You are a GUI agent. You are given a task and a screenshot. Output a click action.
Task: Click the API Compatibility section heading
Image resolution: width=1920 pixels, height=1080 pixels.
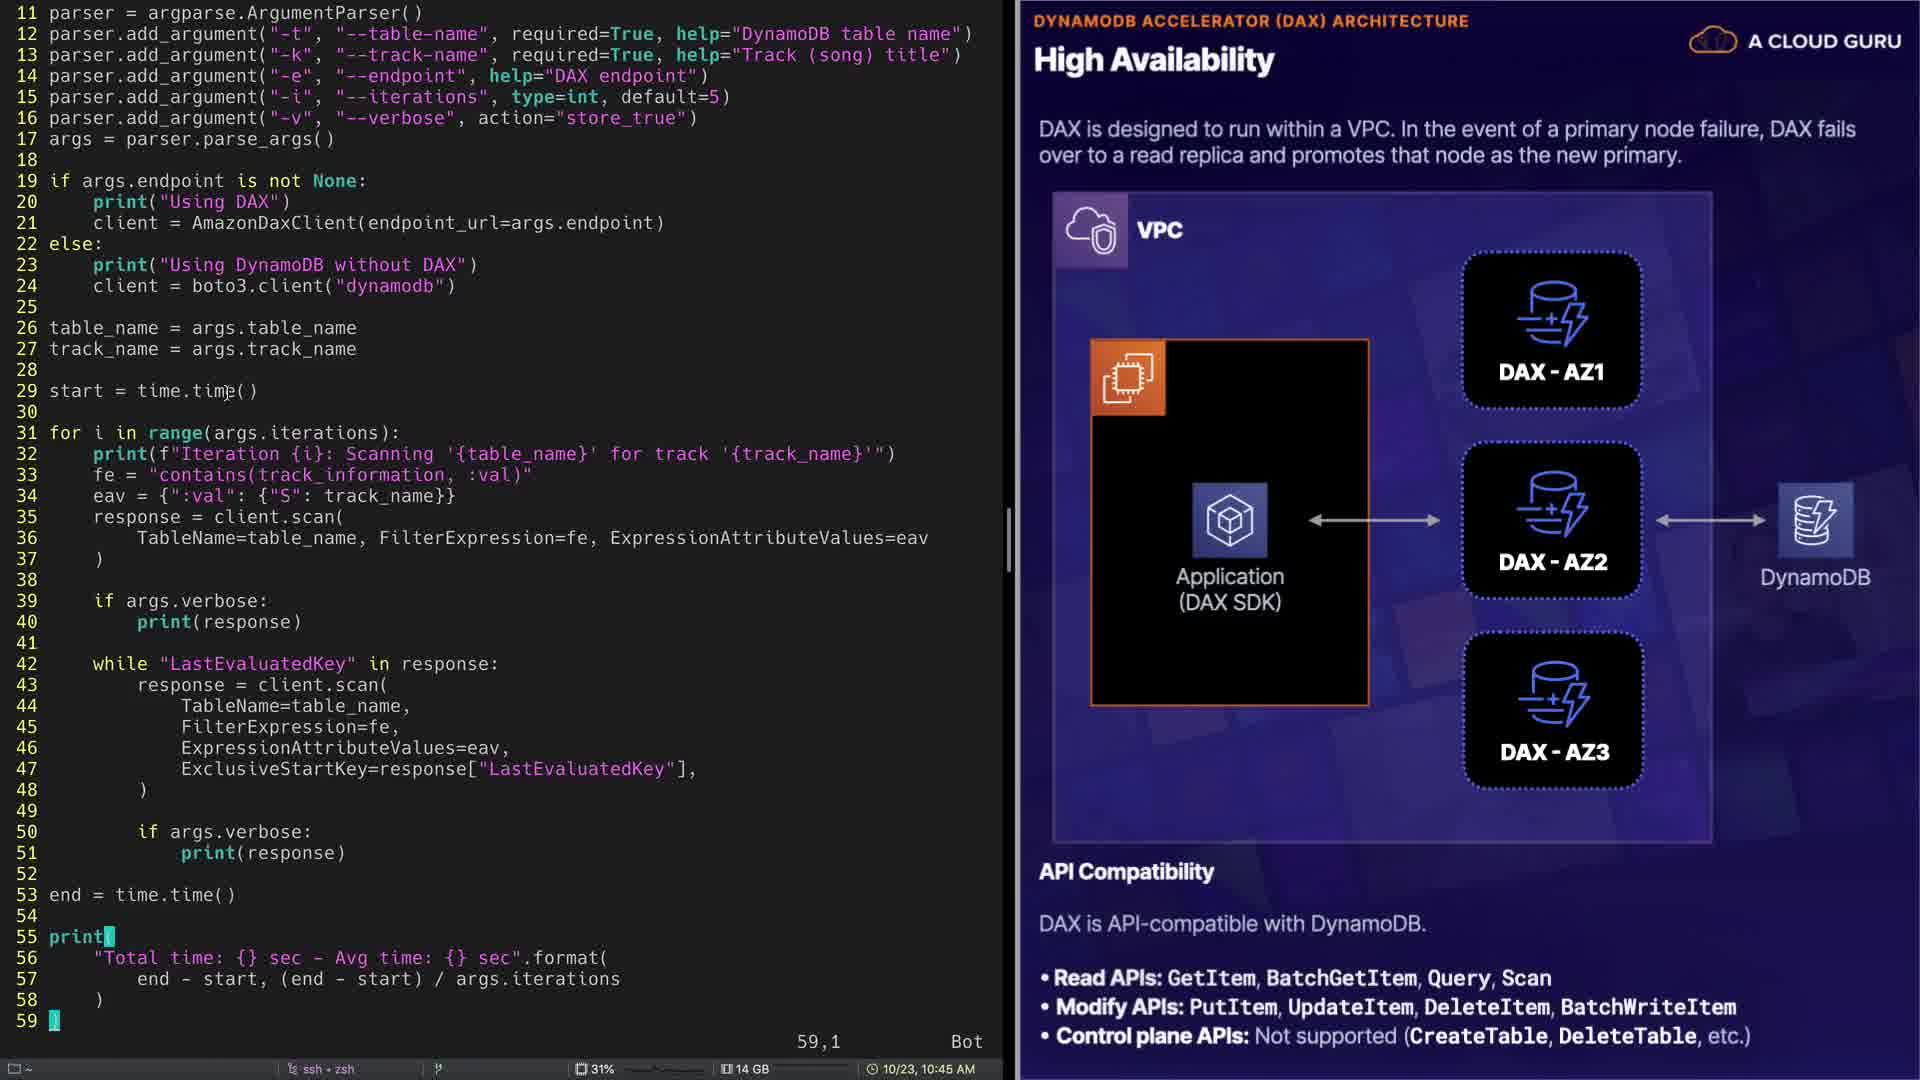point(1126,872)
